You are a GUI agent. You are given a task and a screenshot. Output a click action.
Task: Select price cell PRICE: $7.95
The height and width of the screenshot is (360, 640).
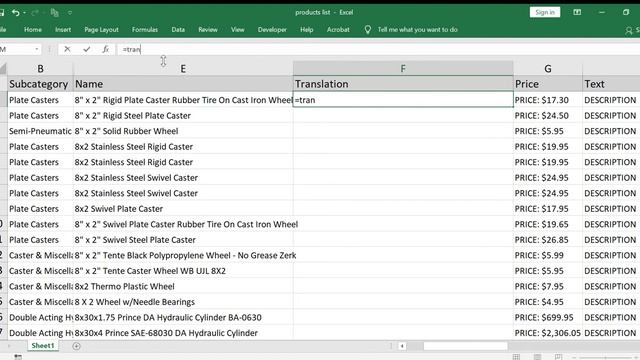click(548, 286)
